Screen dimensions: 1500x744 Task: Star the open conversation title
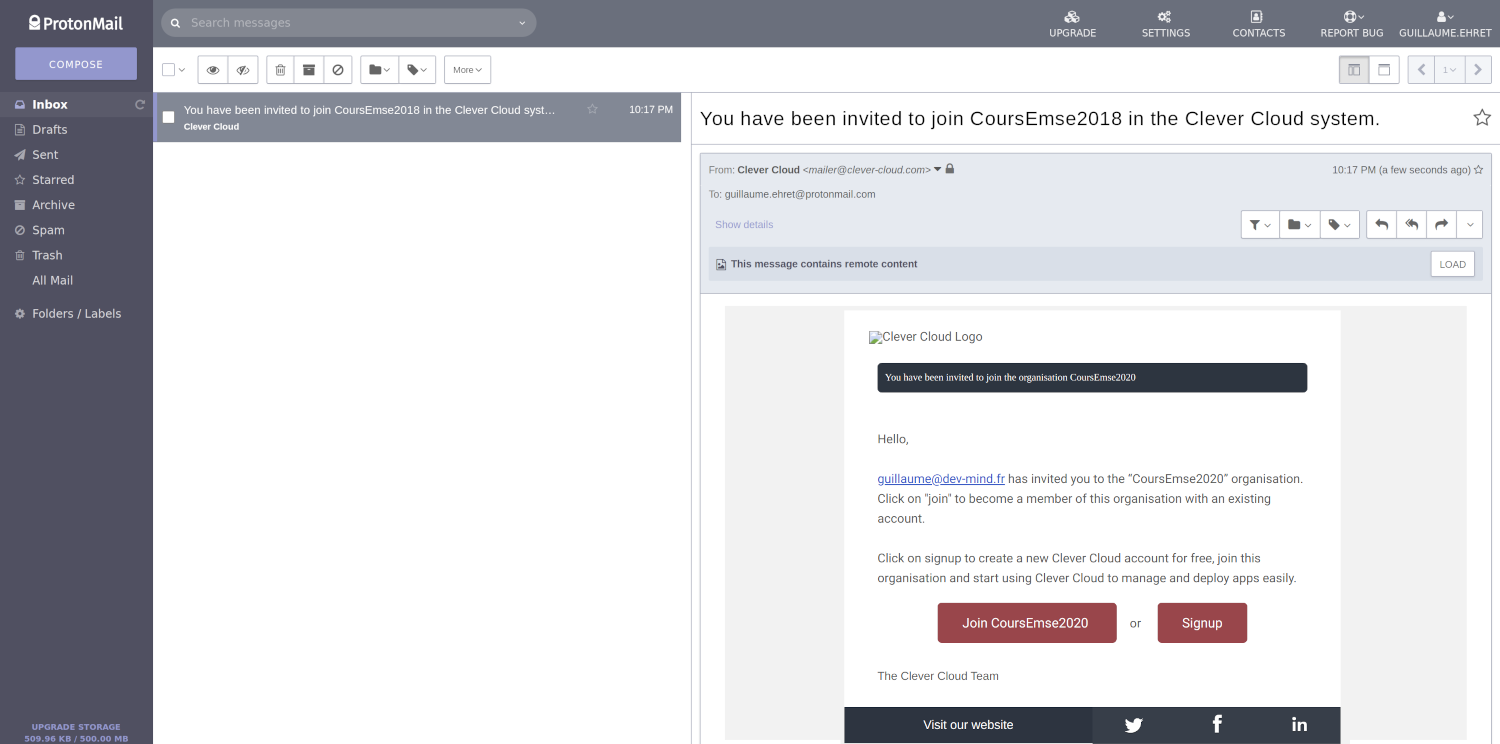tap(1481, 118)
